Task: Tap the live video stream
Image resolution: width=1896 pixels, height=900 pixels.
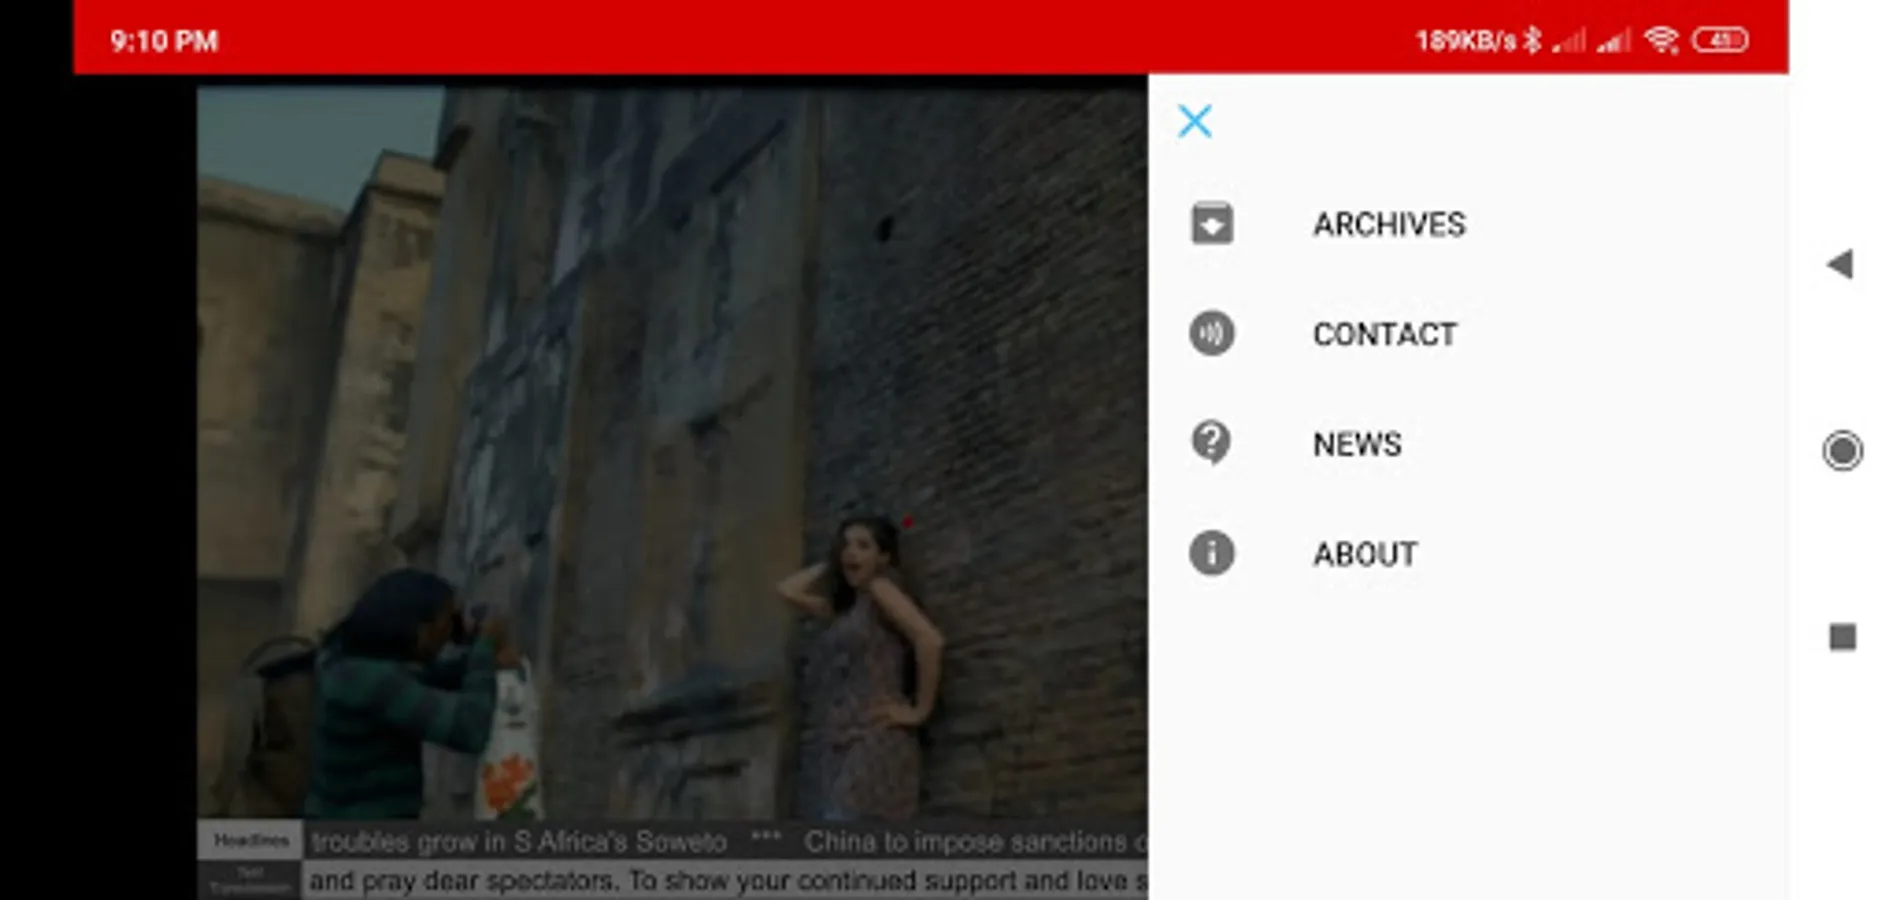Action: (672, 452)
